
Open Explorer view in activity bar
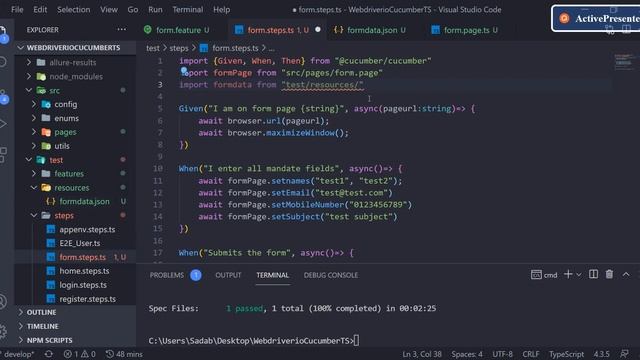click(3, 33)
